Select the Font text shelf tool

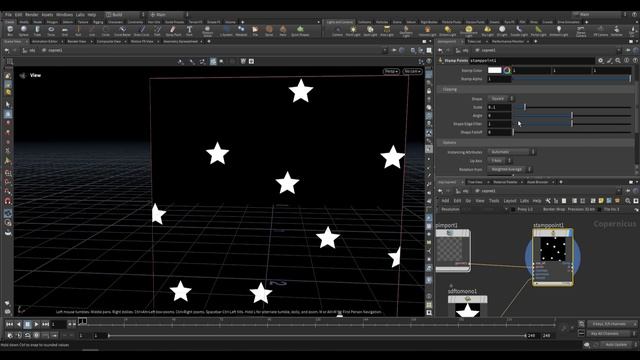click(x=189, y=31)
